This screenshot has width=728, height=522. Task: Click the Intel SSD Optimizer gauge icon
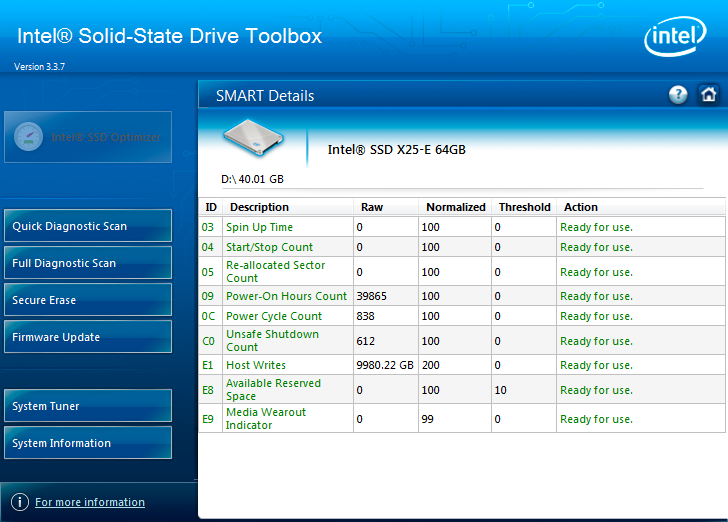coord(28,137)
